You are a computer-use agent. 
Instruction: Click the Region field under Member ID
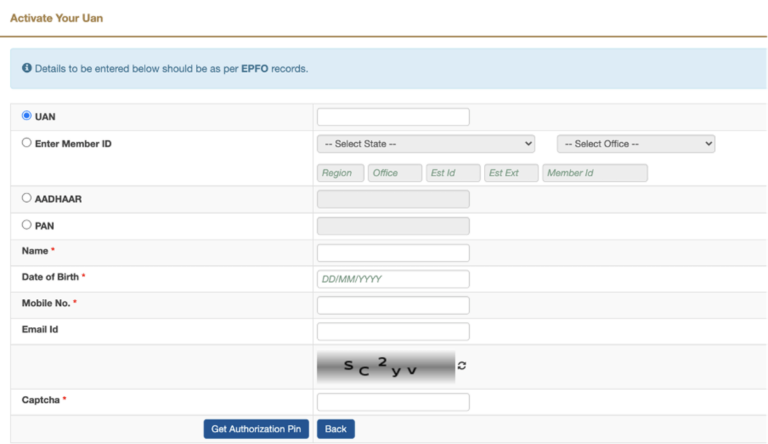(x=340, y=173)
